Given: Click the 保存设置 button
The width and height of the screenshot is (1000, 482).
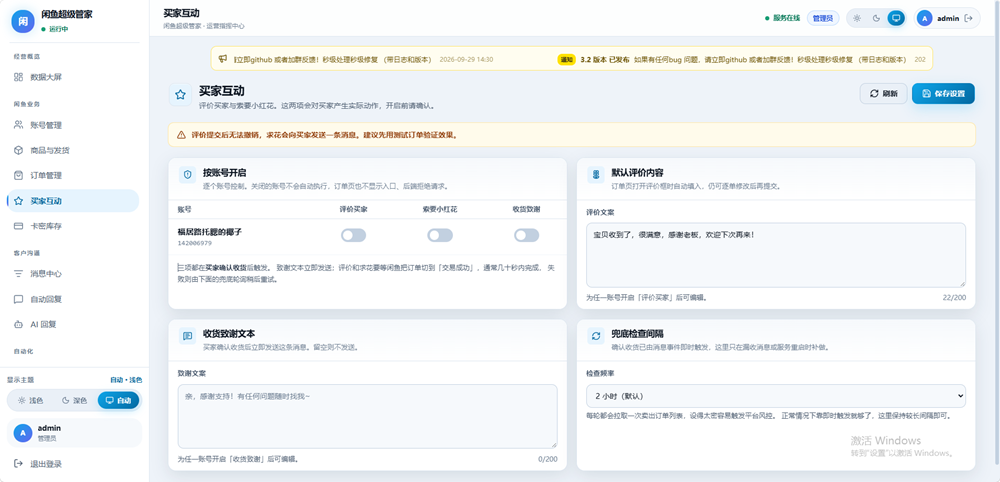Looking at the screenshot, I should click(943, 93).
